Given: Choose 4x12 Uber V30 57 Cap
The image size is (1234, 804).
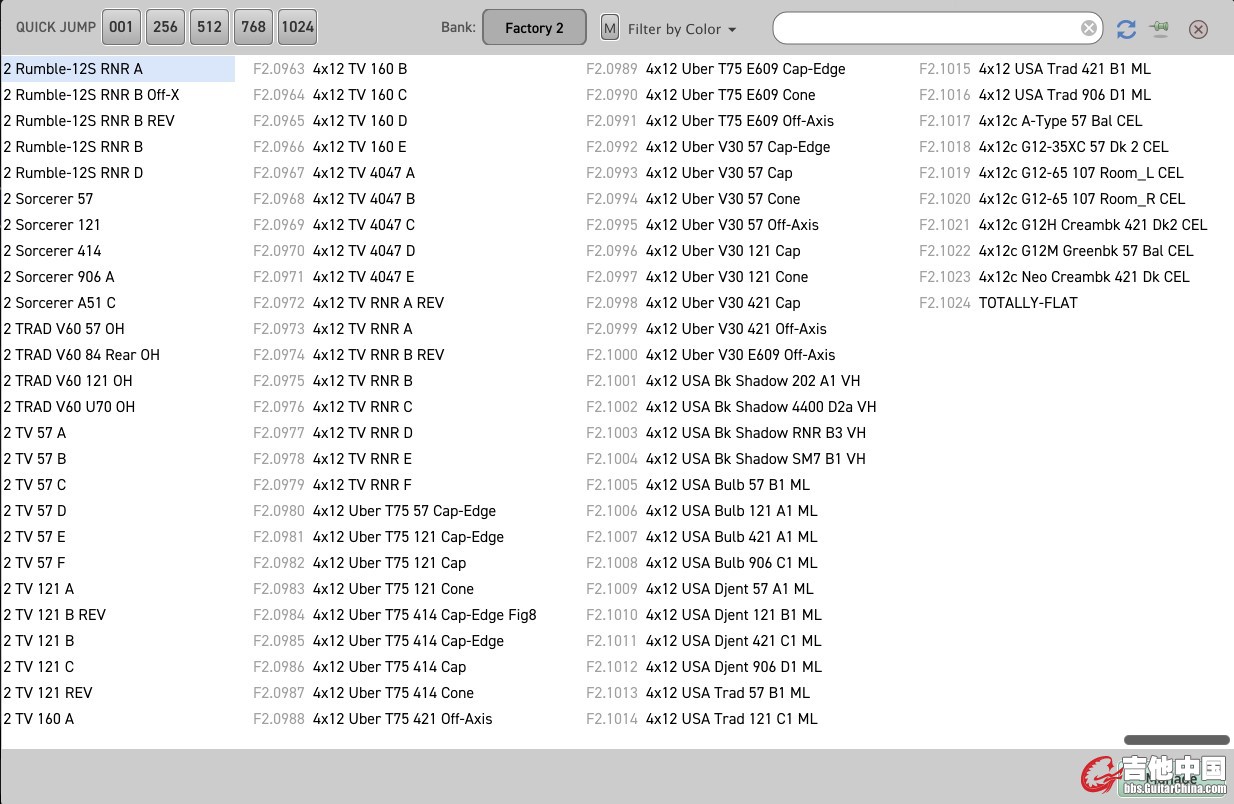Looking at the screenshot, I should [x=718, y=173].
